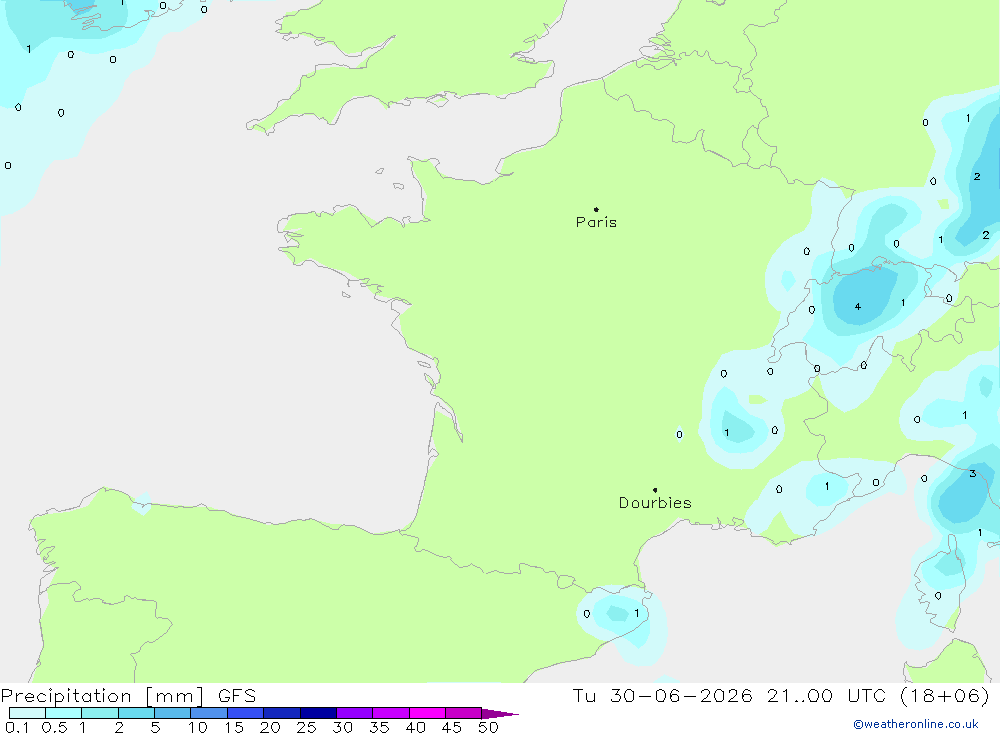
Task: Click the precipitation value '4' on the map
Action: 858,307
